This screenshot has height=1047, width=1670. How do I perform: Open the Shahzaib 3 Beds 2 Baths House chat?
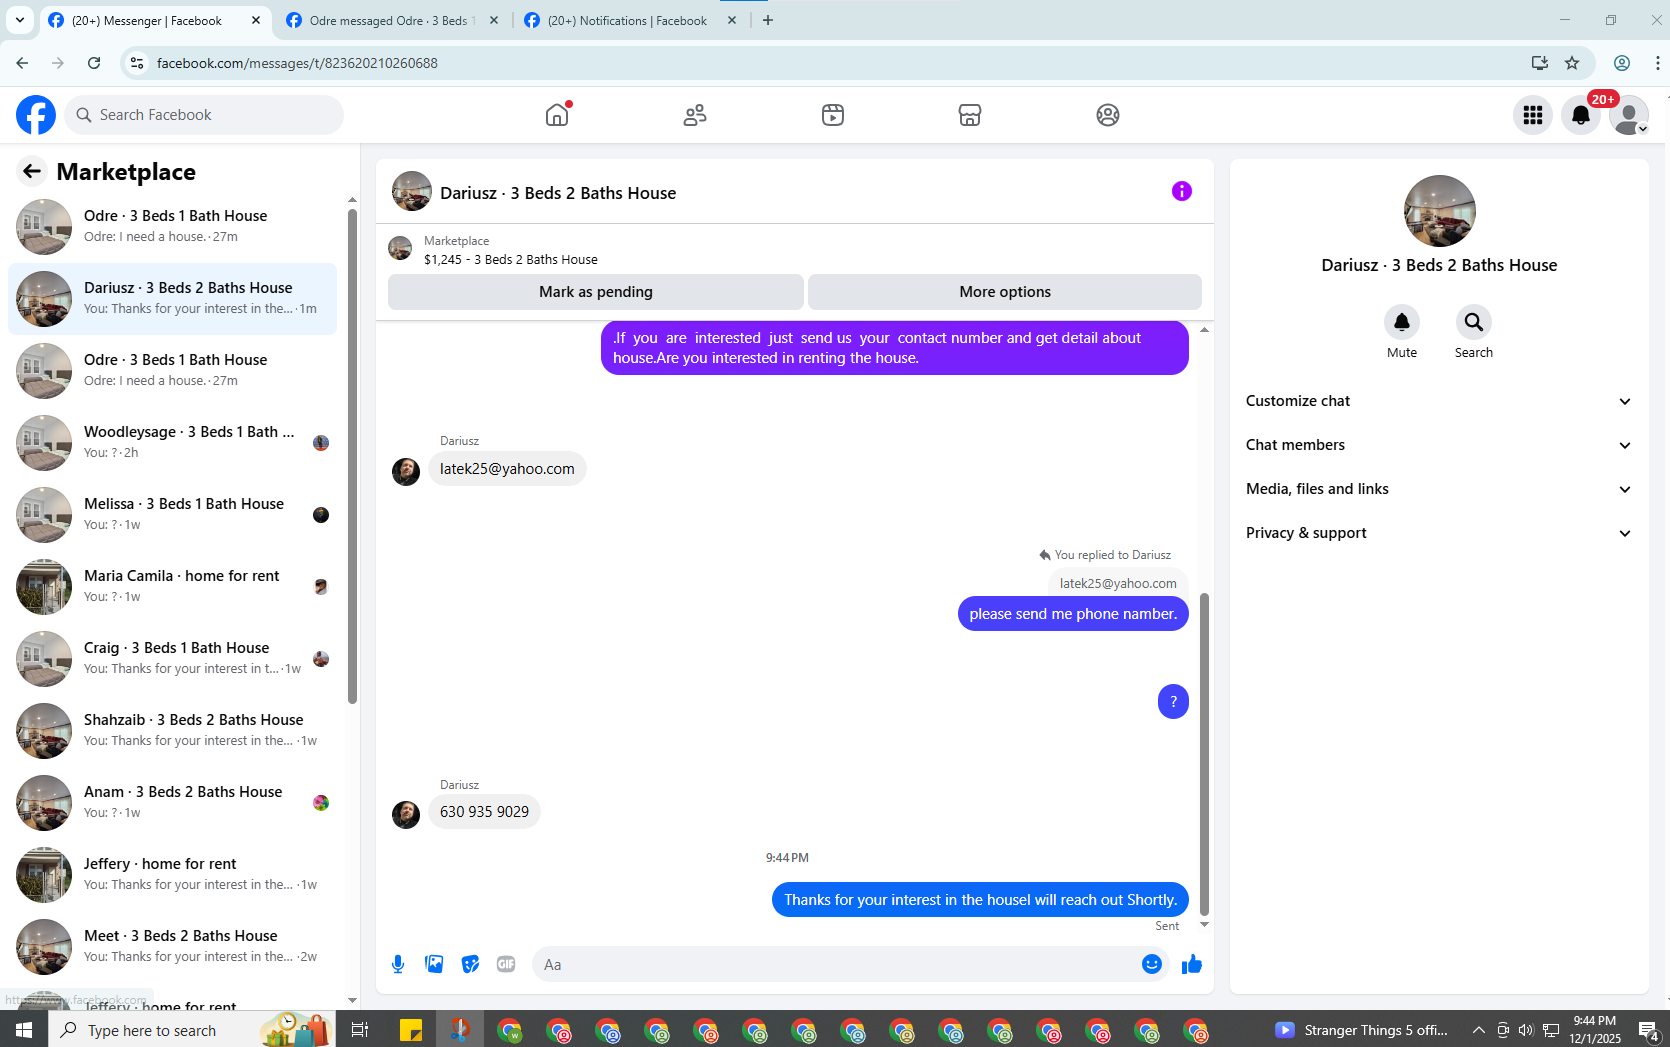pos(172,731)
